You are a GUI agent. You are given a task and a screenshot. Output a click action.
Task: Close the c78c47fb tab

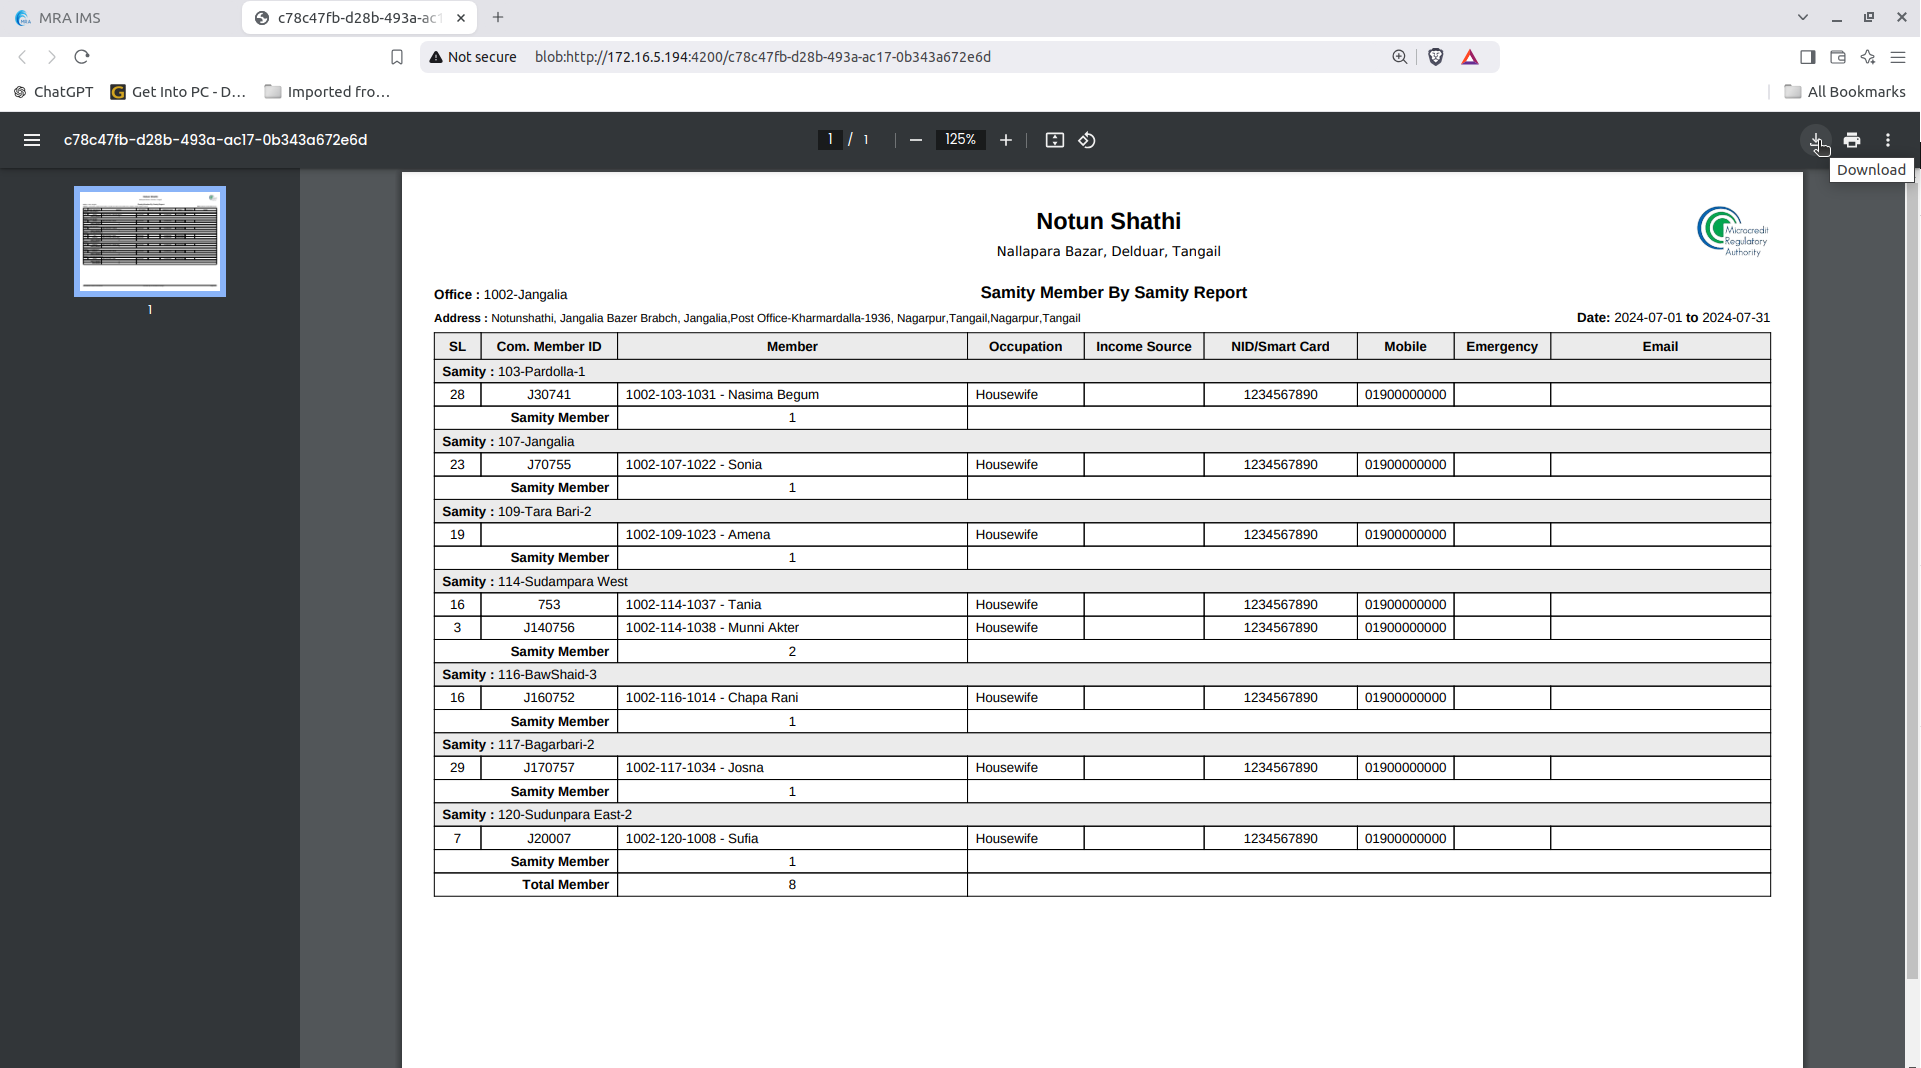click(x=461, y=18)
